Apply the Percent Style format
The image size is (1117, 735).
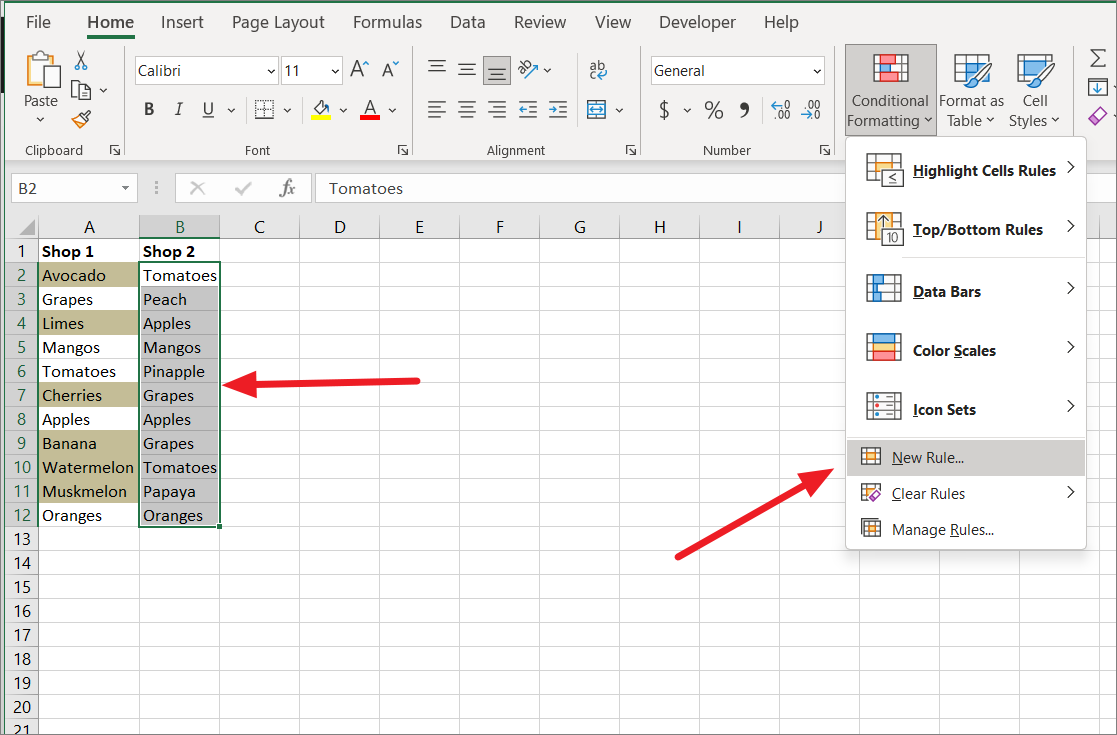[713, 110]
